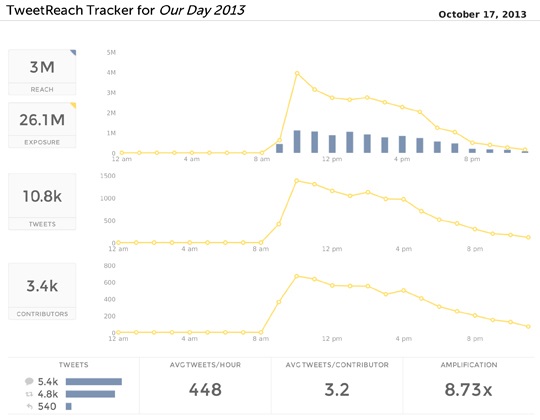This screenshot has width=540, height=420.
Task: Click the speech bubble icon beside 5.4k
Action: click(x=29, y=381)
